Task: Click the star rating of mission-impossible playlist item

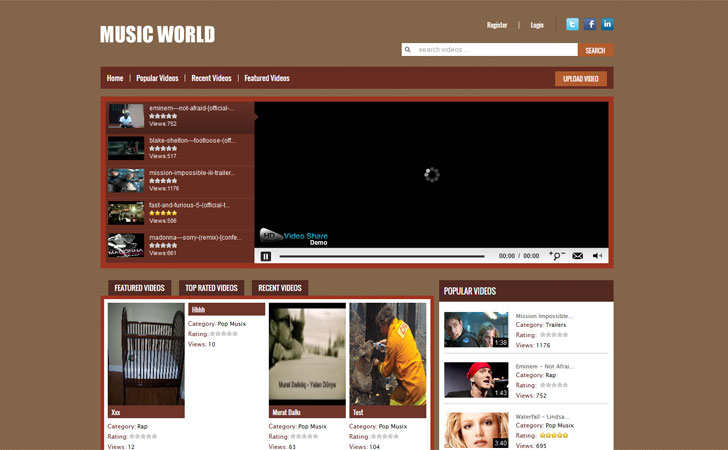Action: [x=163, y=181]
